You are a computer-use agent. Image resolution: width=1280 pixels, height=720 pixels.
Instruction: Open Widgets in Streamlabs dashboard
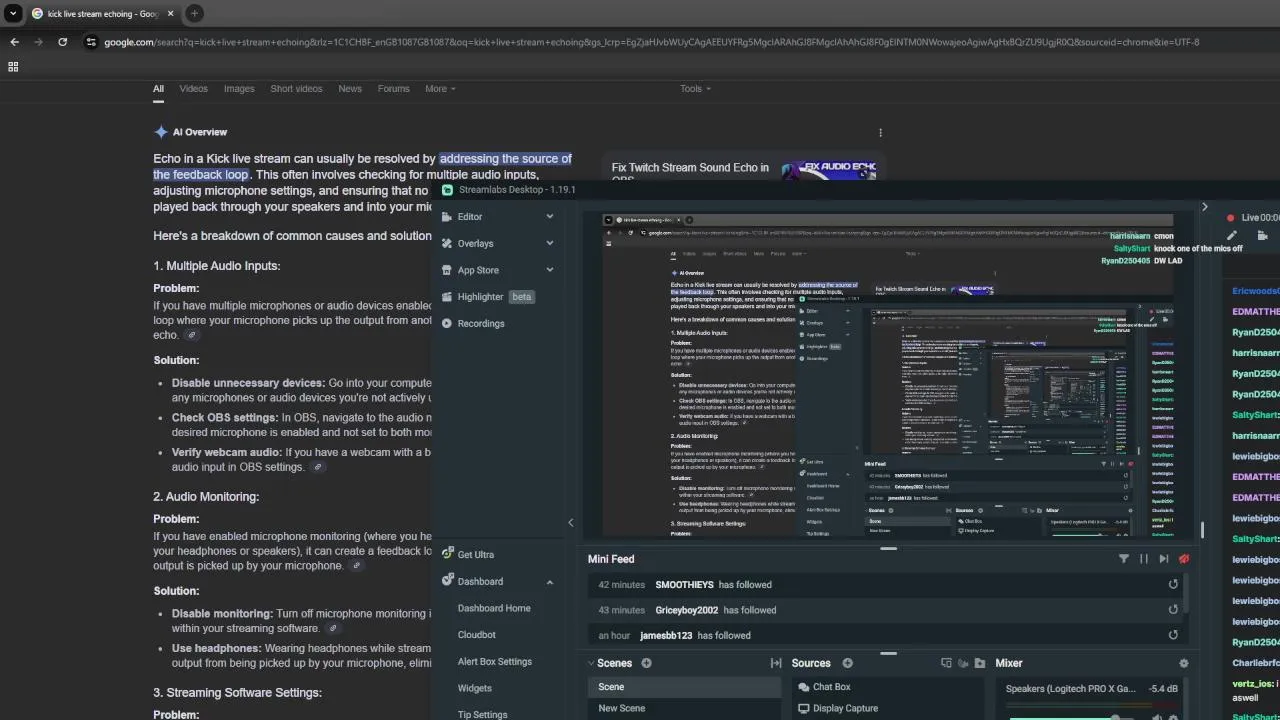(x=475, y=688)
